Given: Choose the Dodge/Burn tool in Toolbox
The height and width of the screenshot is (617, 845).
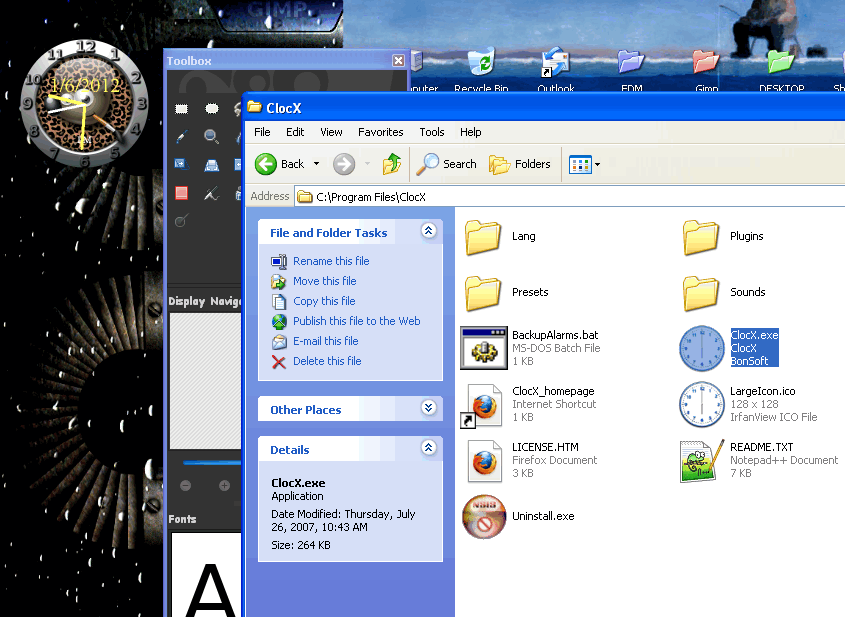Looking at the screenshot, I should 182,220.
